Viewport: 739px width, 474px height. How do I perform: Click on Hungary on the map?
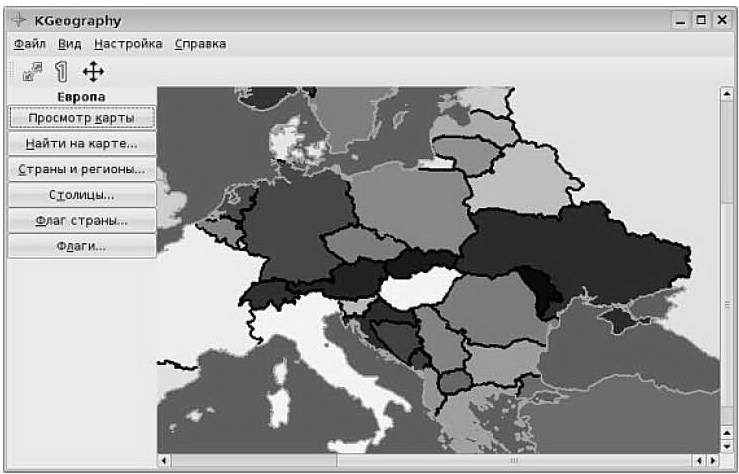click(417, 290)
